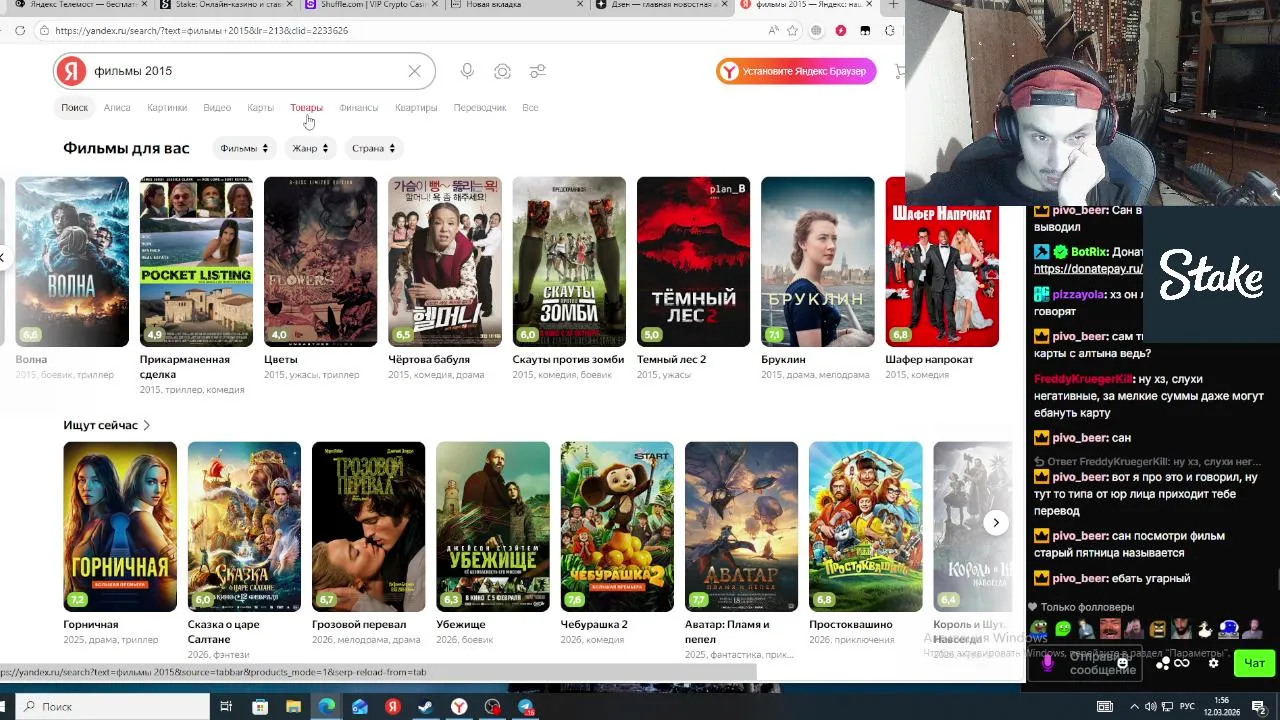
Task: Open the Квартиры category
Action: 416,107
